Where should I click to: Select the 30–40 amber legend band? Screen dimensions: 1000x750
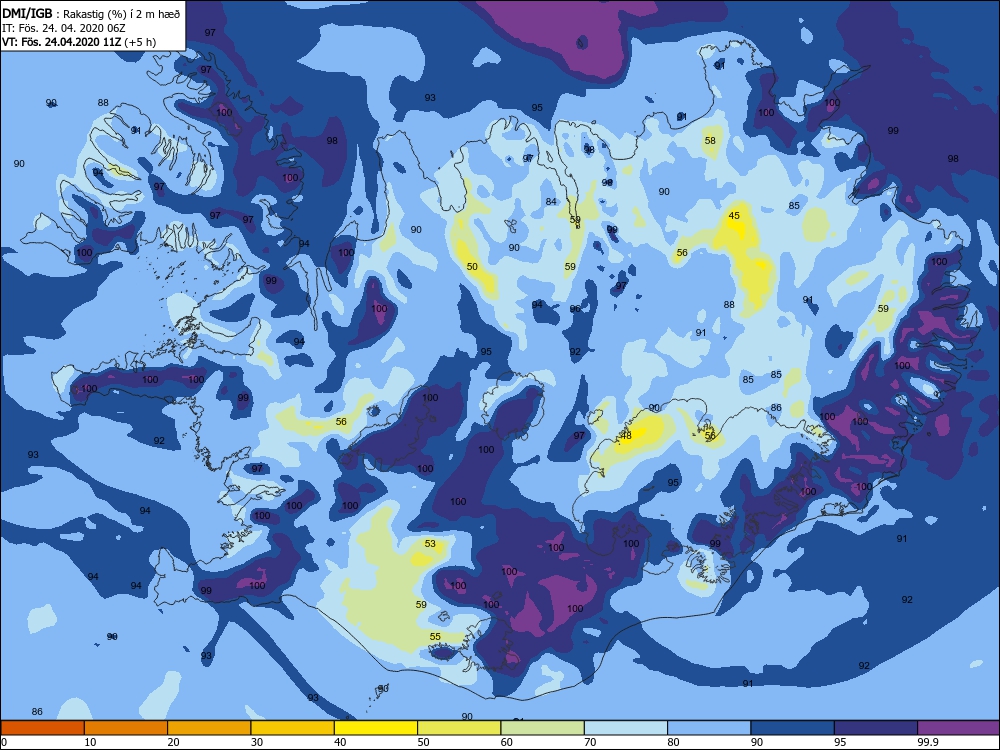click(293, 728)
